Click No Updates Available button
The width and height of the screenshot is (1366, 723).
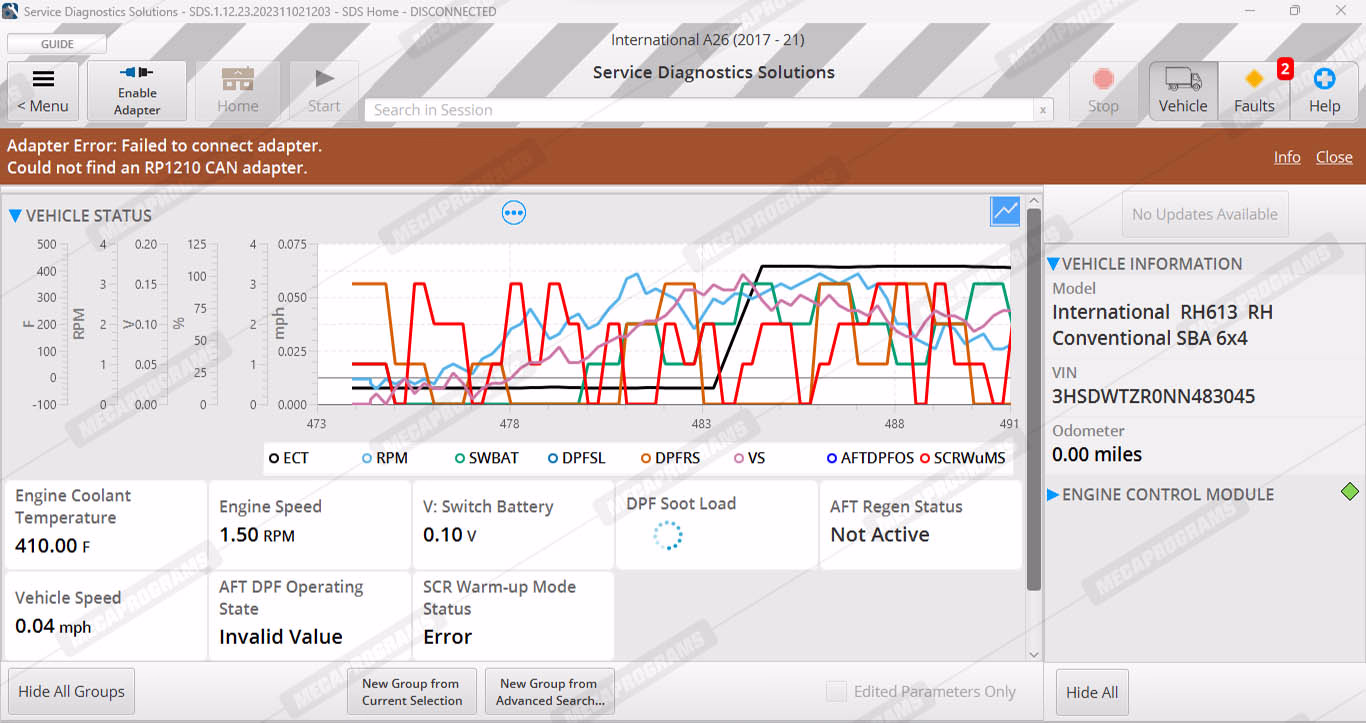(x=1204, y=214)
